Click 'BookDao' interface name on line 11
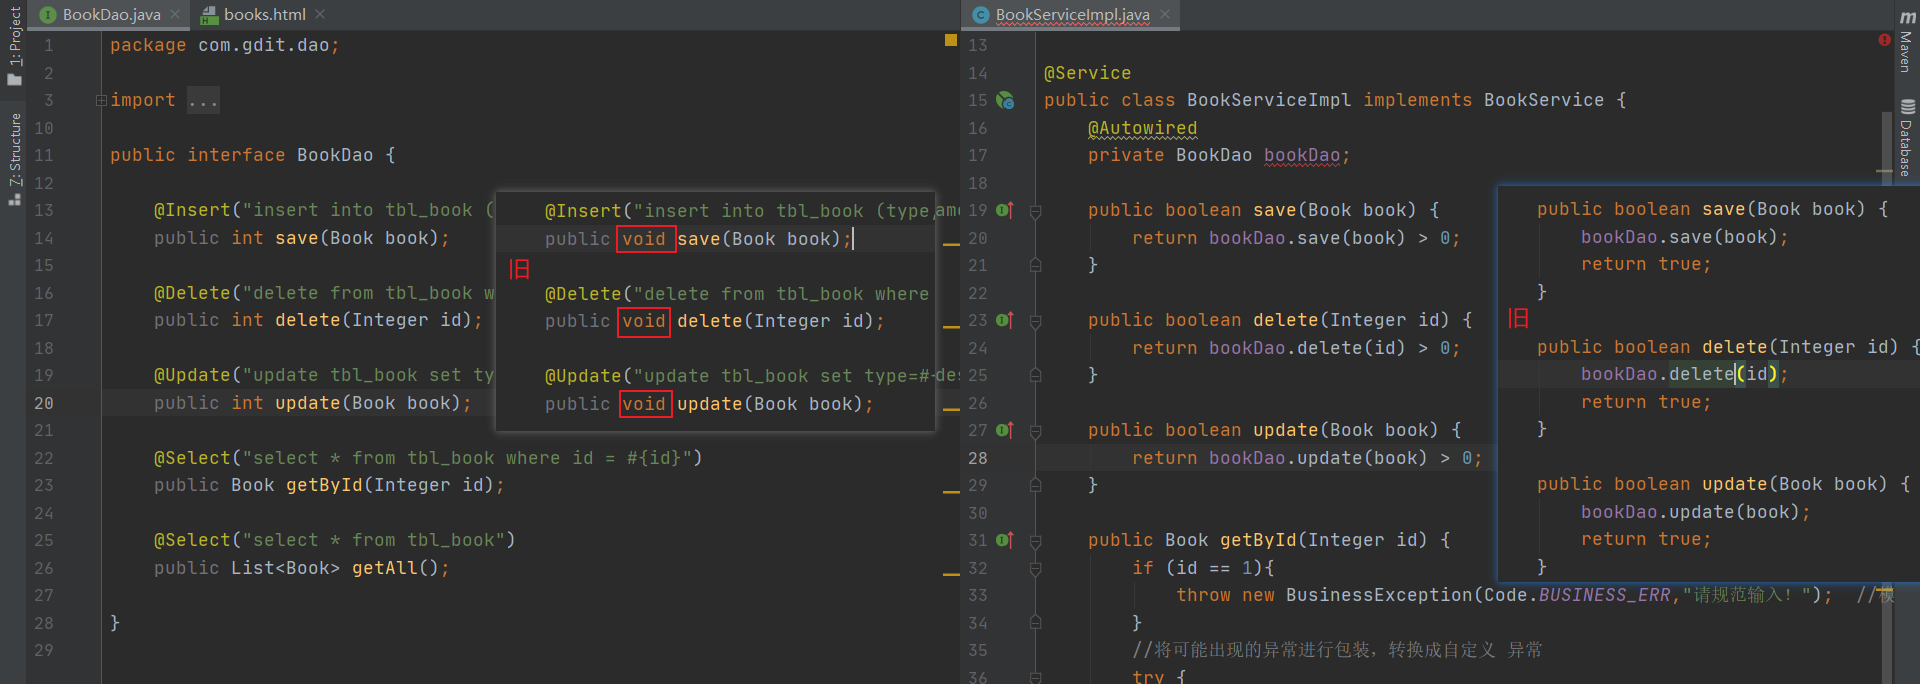This screenshot has width=1920, height=684. (335, 155)
